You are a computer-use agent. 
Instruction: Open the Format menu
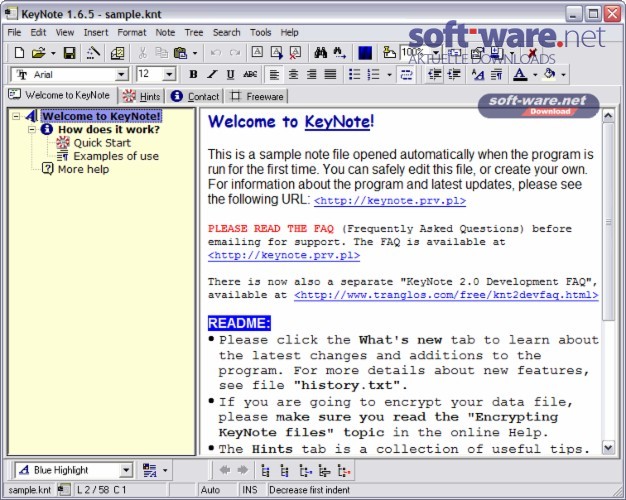132,32
